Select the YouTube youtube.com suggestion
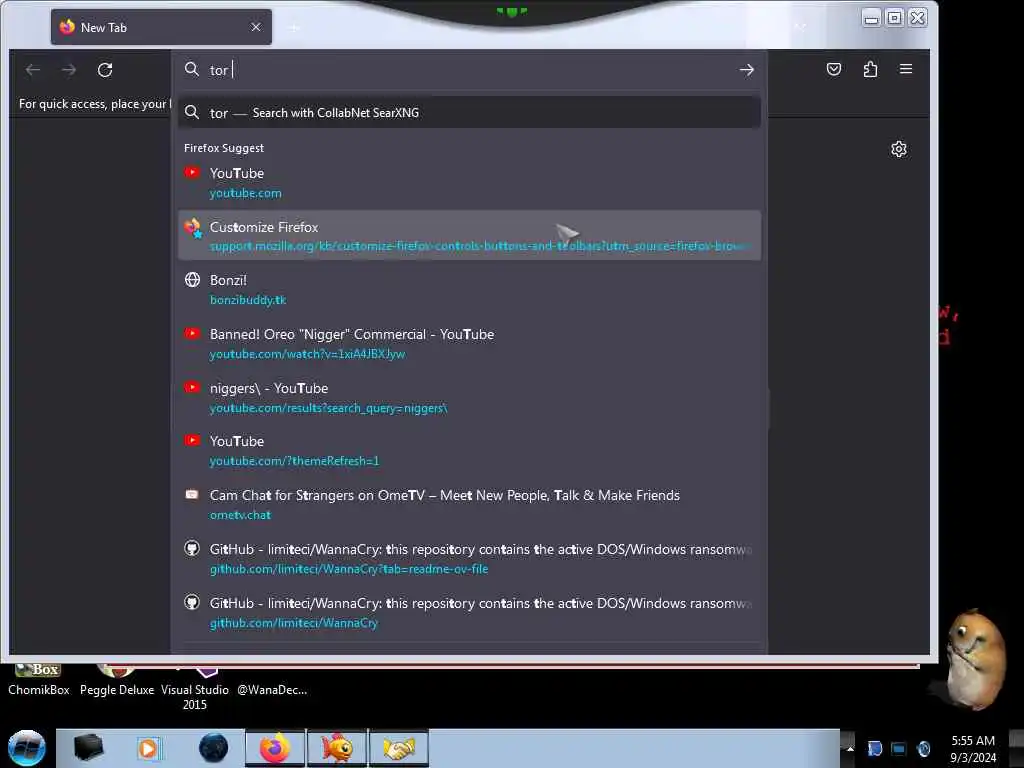This screenshot has height=768, width=1024. (469, 182)
